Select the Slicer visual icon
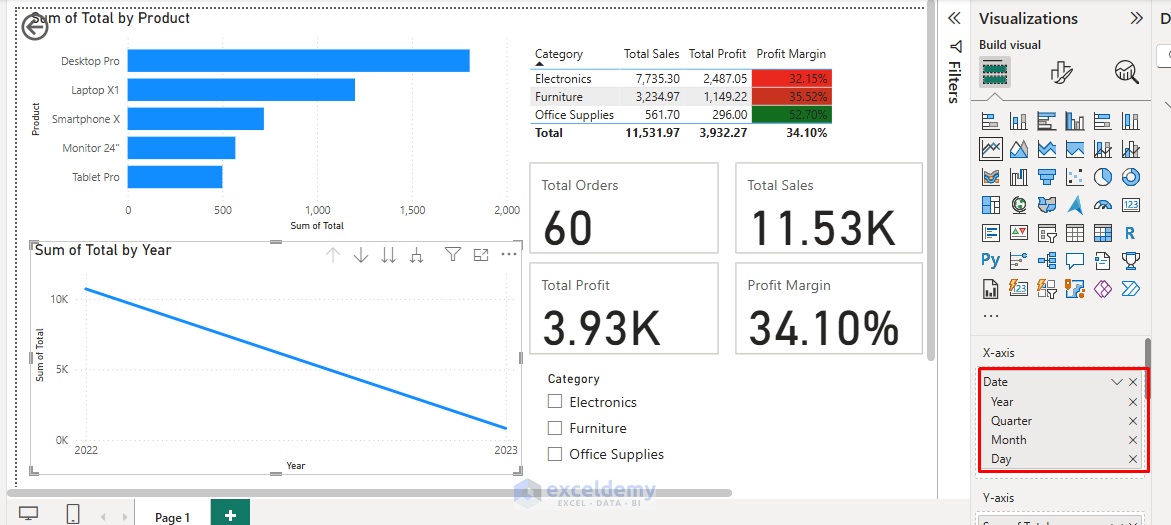1171x525 pixels. [x=1046, y=233]
